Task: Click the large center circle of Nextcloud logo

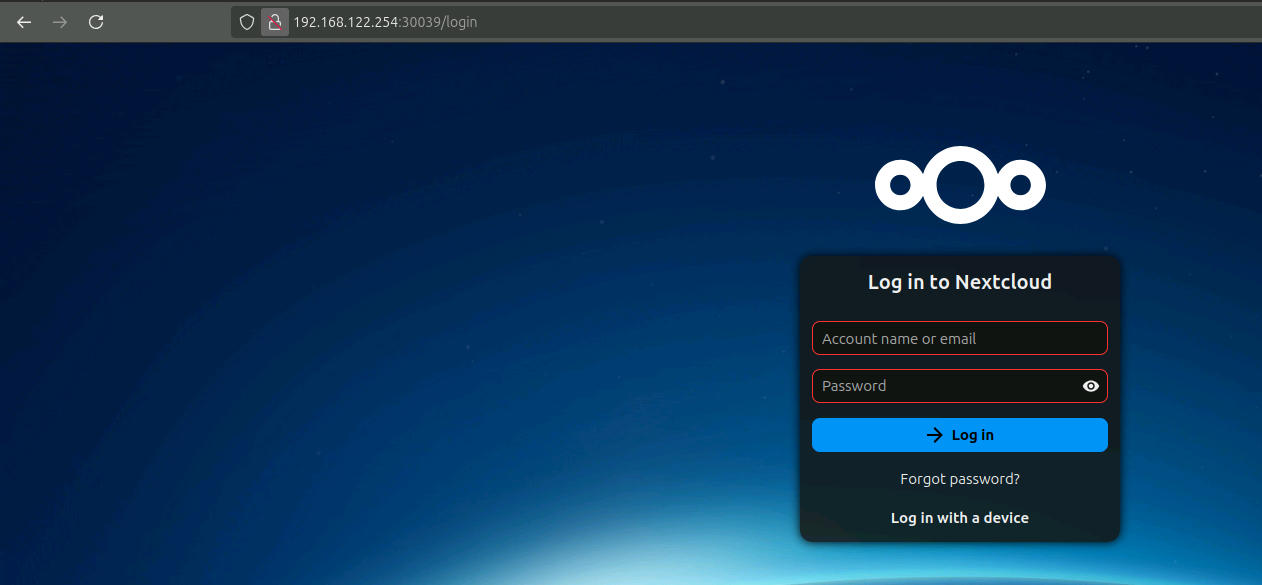Action: tap(960, 185)
